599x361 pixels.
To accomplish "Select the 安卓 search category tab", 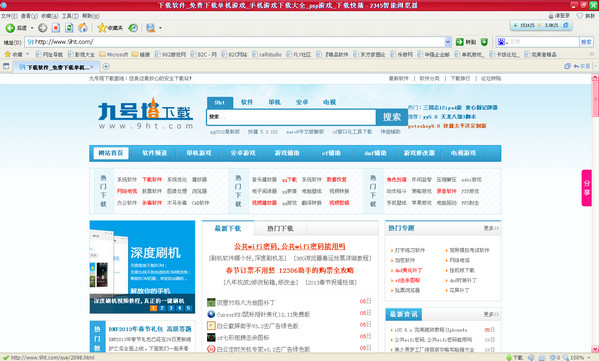I will tap(302, 102).
